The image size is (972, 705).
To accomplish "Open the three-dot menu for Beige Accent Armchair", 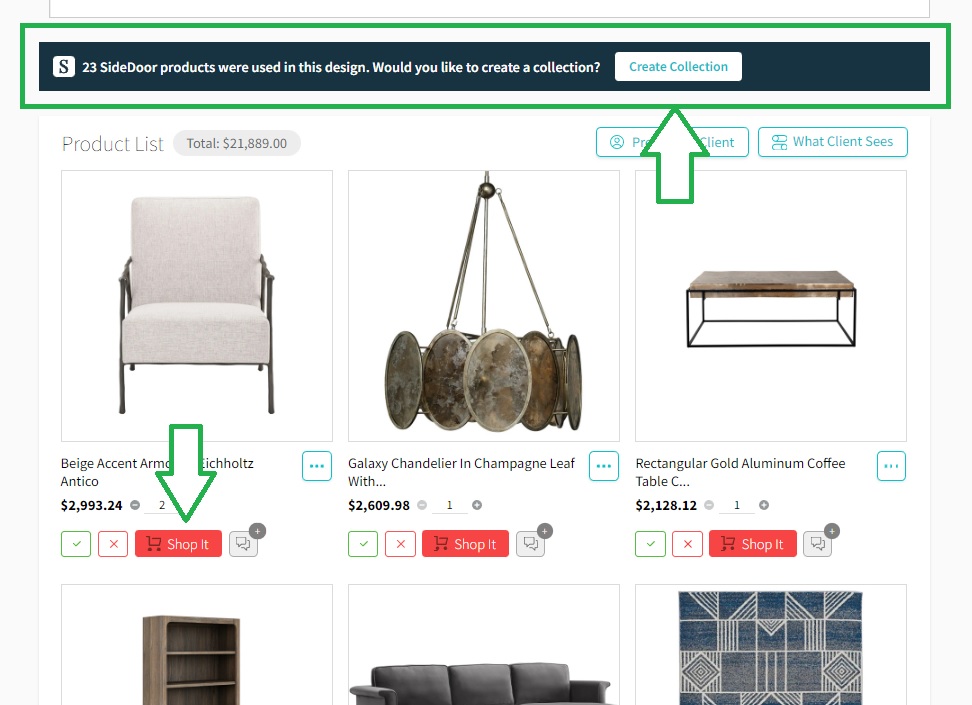I will click(317, 466).
